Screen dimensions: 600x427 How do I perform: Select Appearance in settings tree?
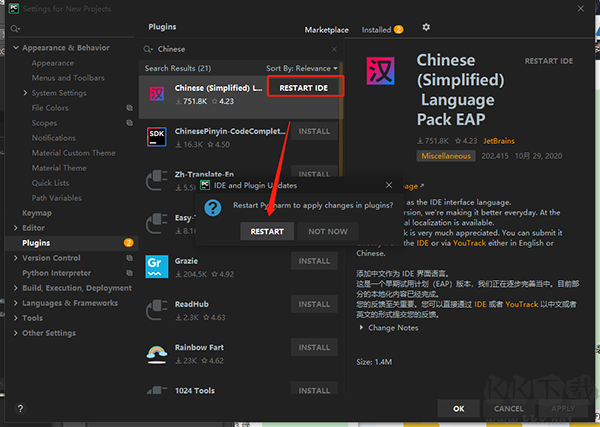click(53, 63)
